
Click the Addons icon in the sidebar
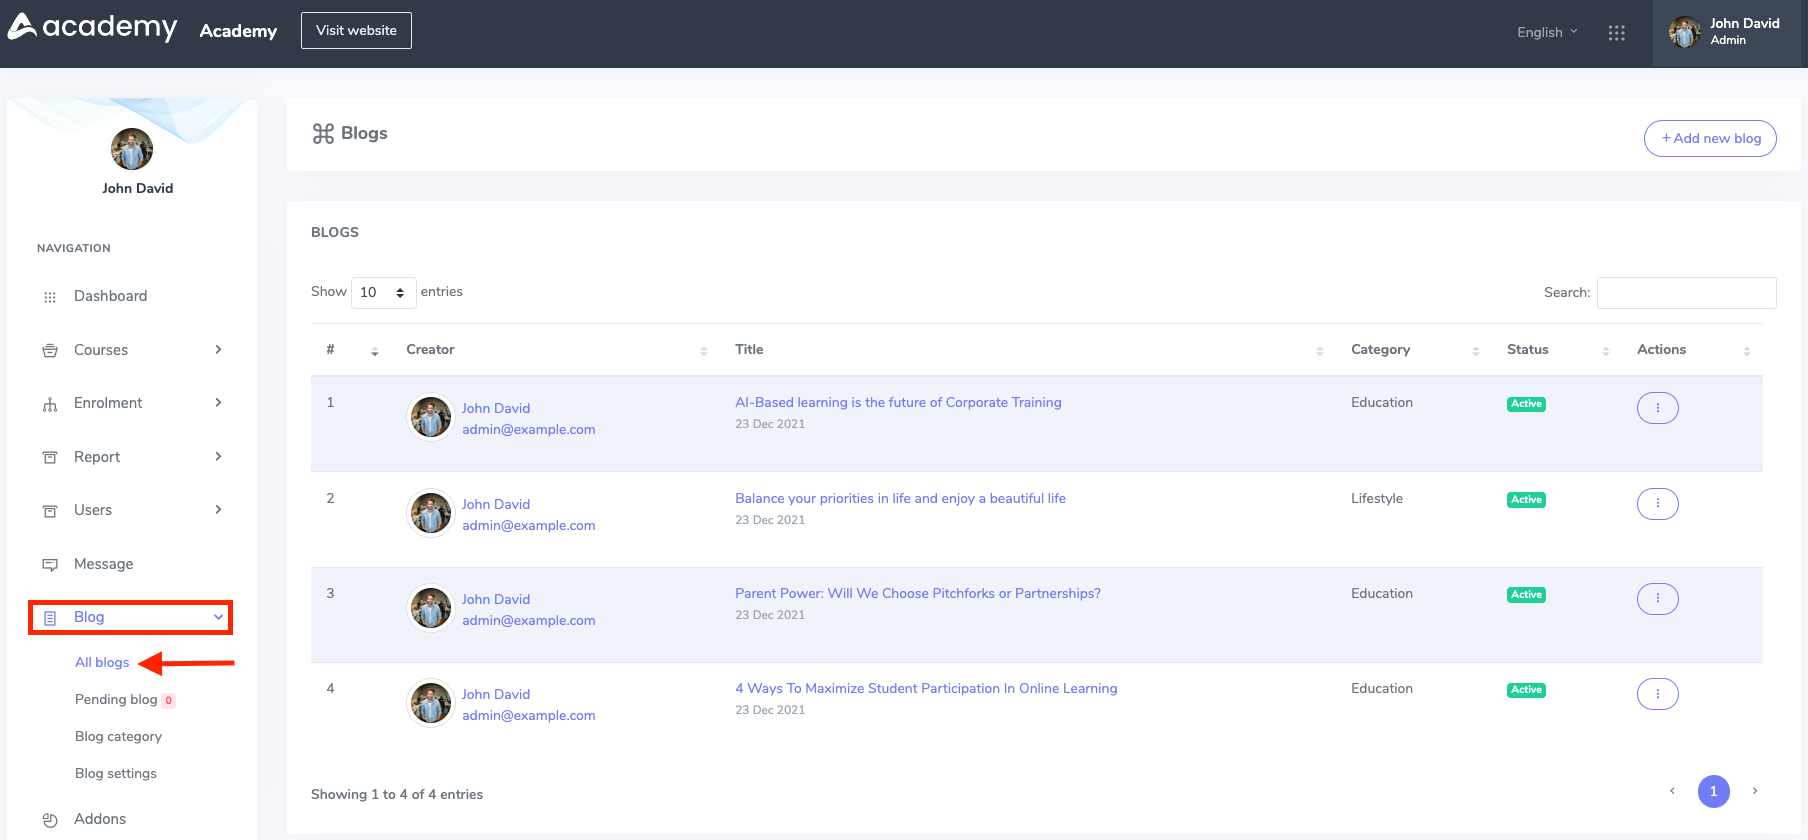point(50,820)
